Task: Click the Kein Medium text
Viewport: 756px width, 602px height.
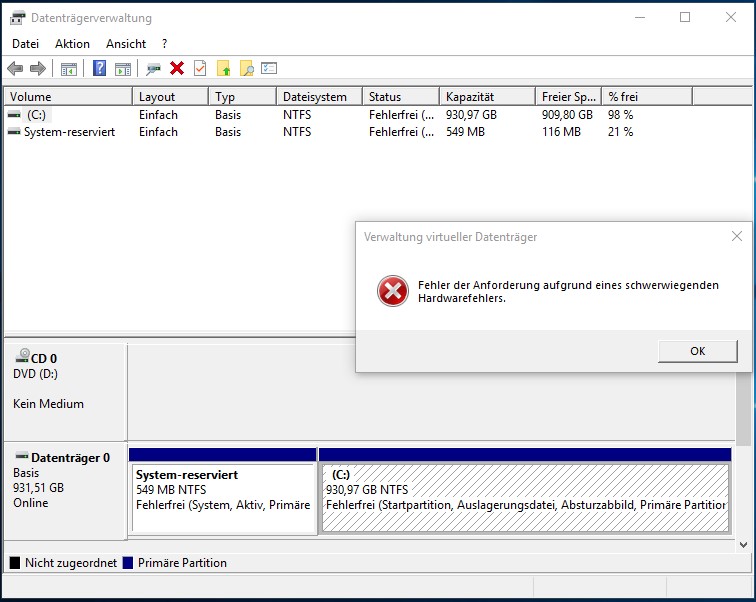Action: click(x=48, y=403)
